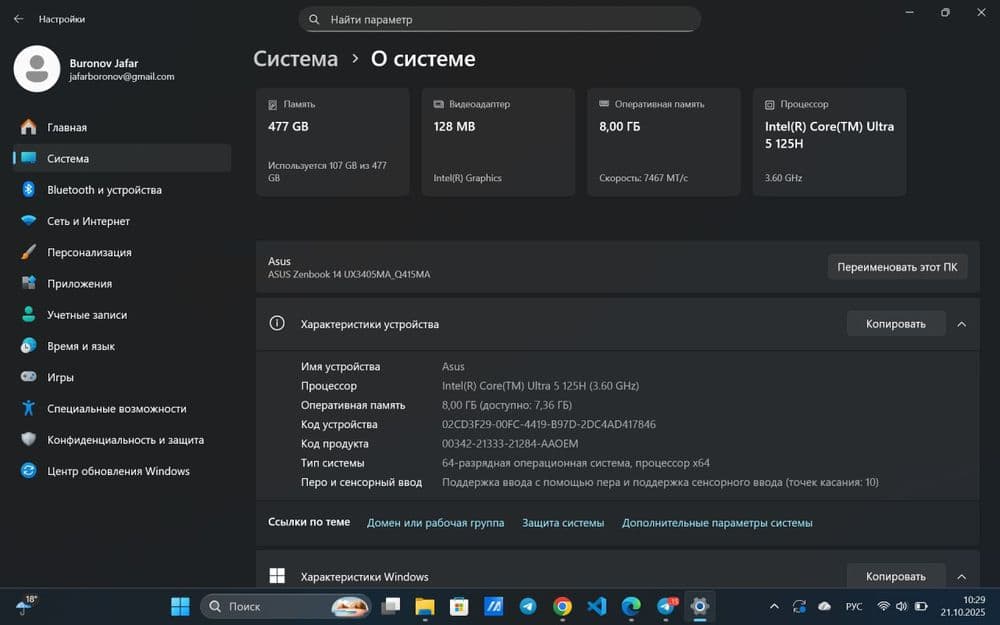Show hidden tray icons chevron
1000x625 pixels.
[x=774, y=606]
